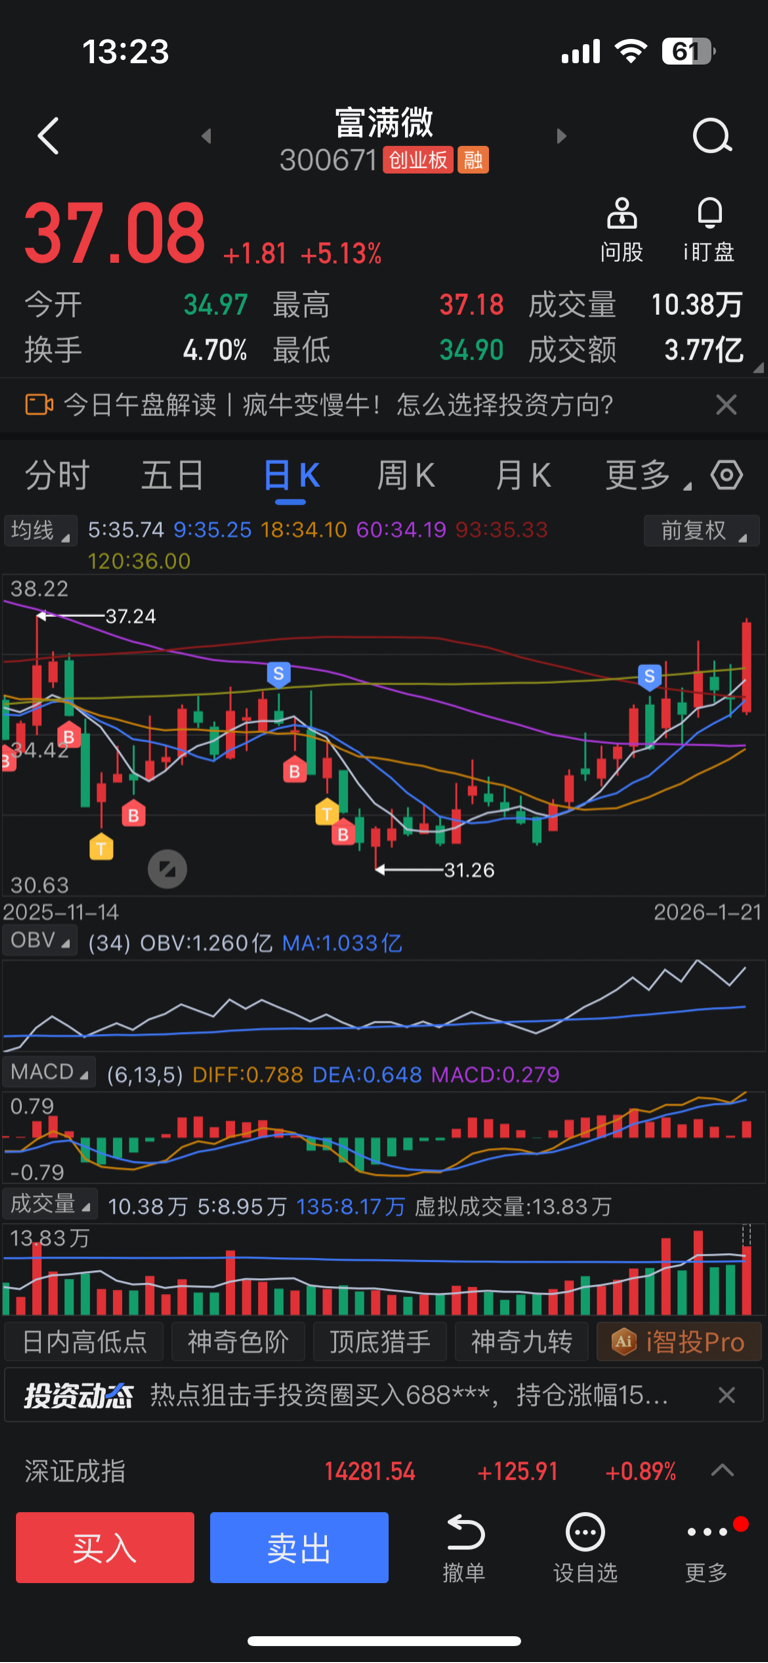
Task: Tap the yellow T marker above 30.63
Action: point(101,848)
